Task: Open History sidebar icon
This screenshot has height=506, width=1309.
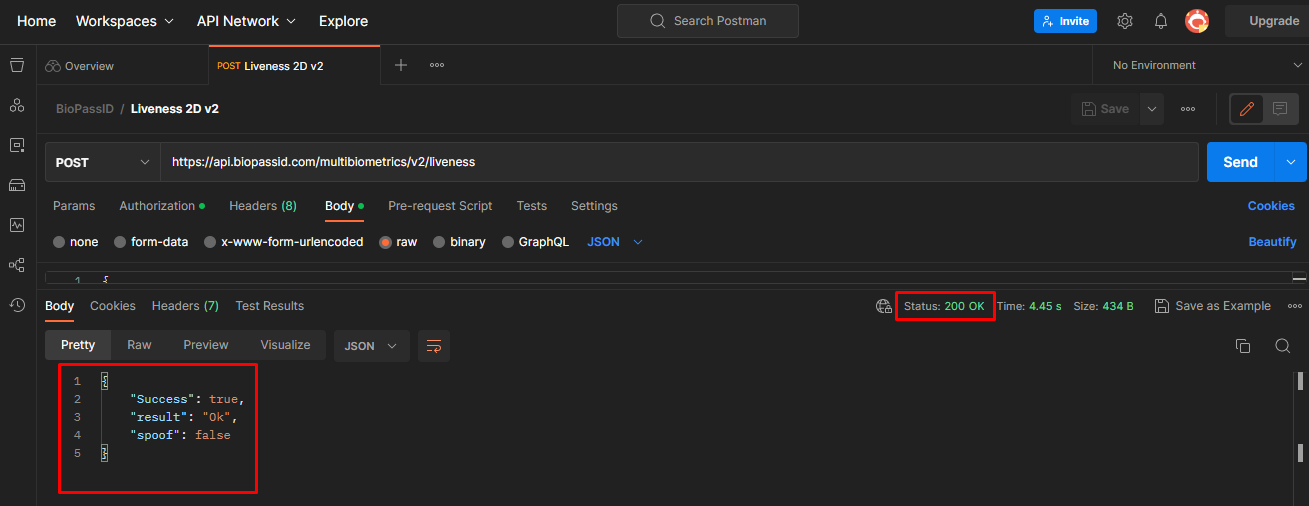Action: (x=17, y=305)
